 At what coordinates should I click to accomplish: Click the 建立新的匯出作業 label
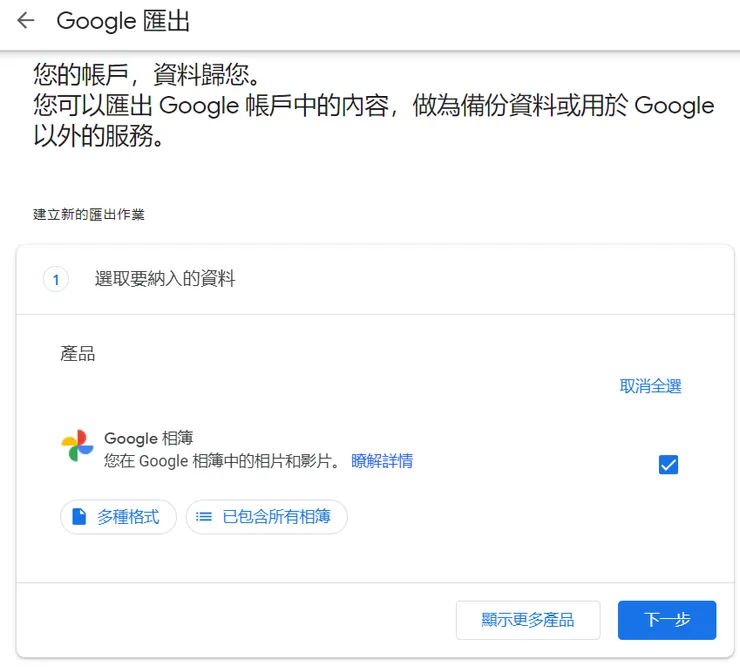(89, 214)
